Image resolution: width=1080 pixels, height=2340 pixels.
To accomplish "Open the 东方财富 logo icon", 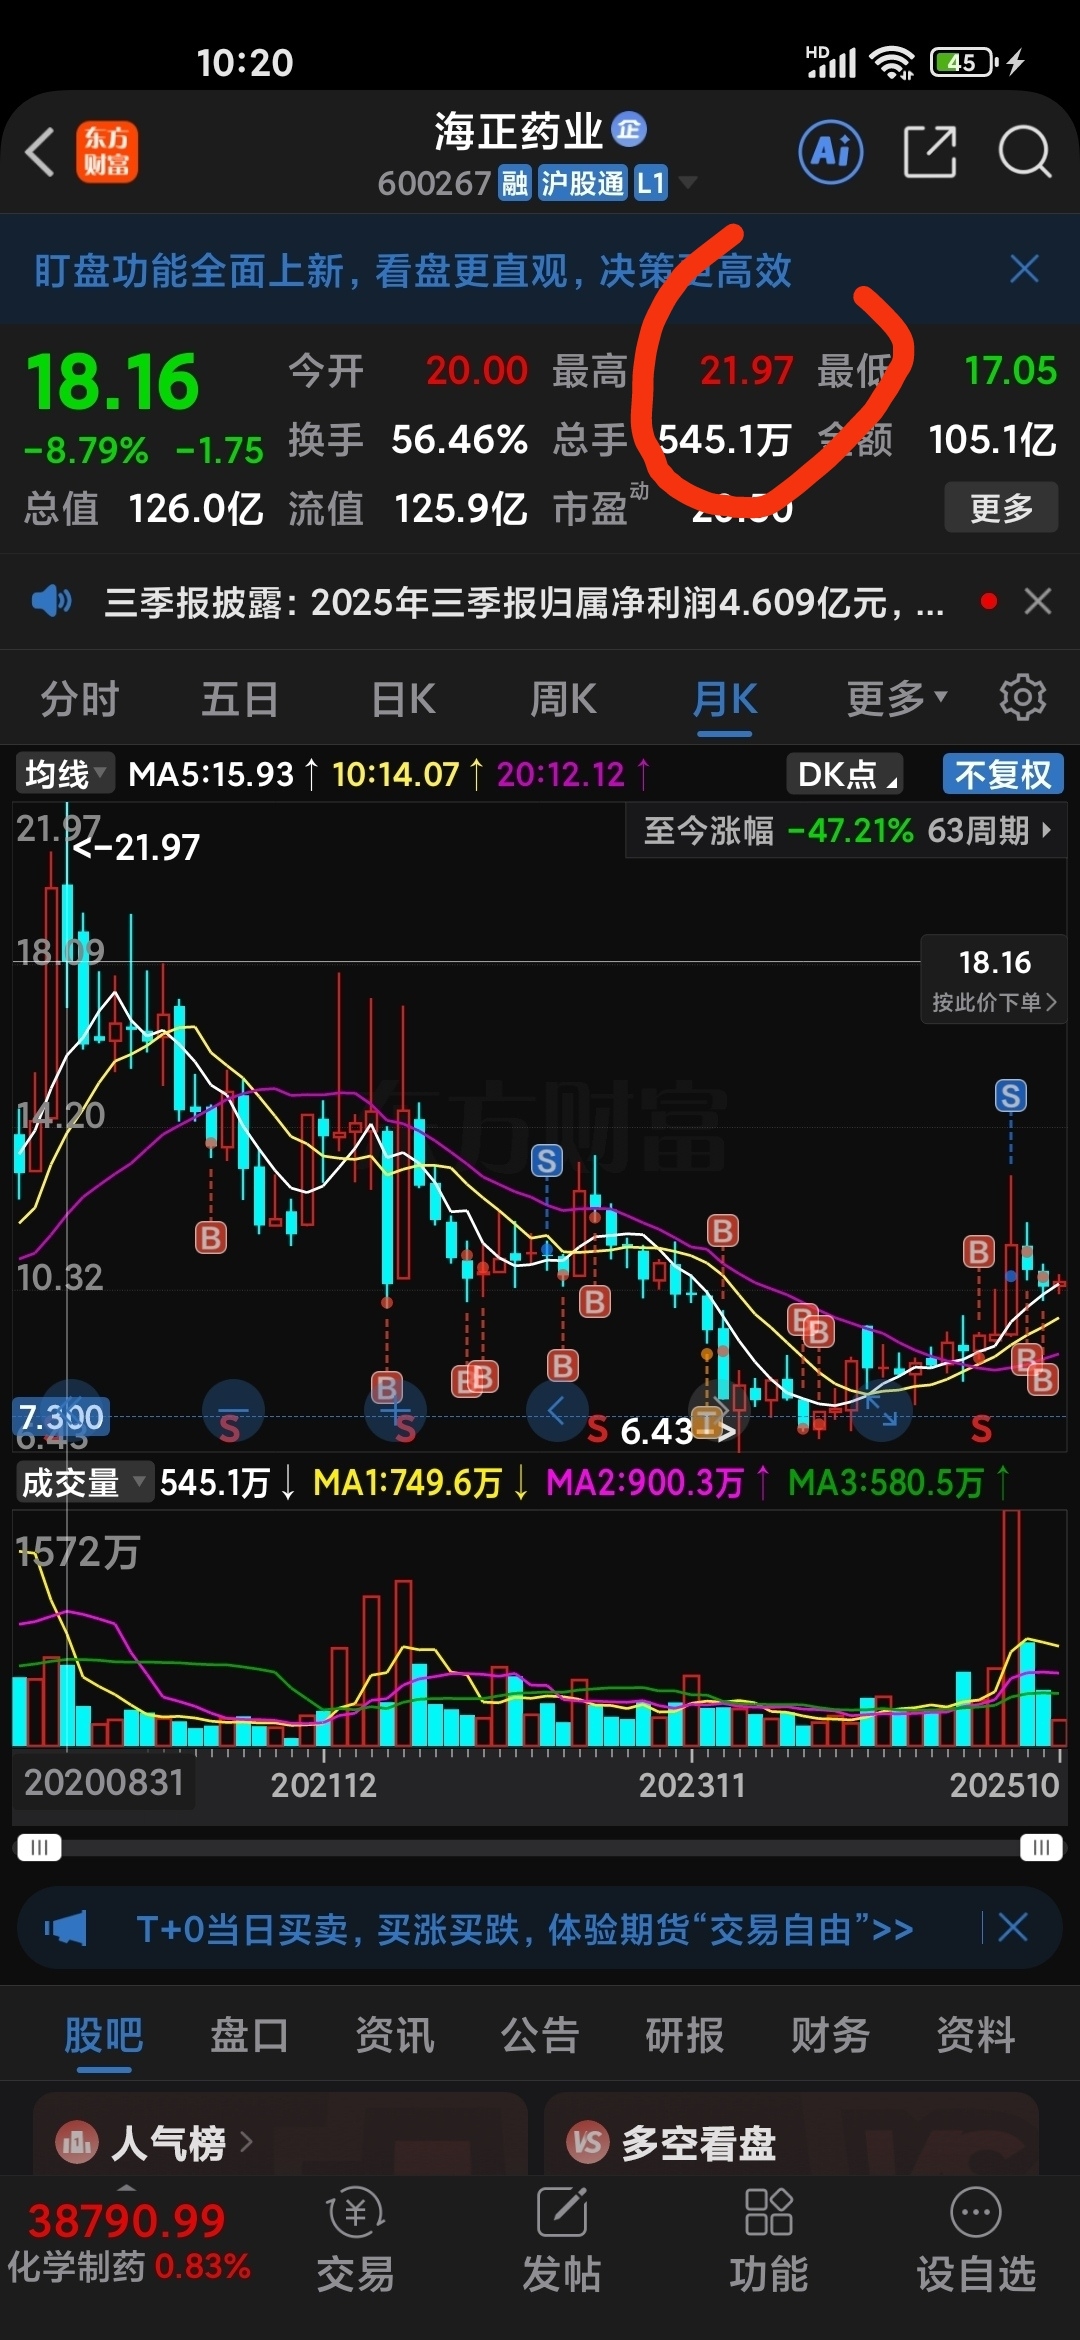I will click(x=107, y=153).
